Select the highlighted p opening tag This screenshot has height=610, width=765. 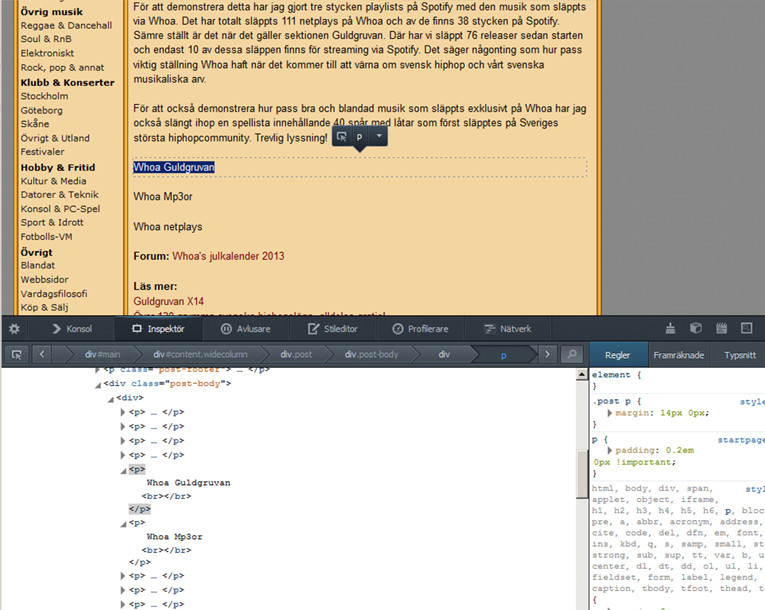tap(137, 469)
